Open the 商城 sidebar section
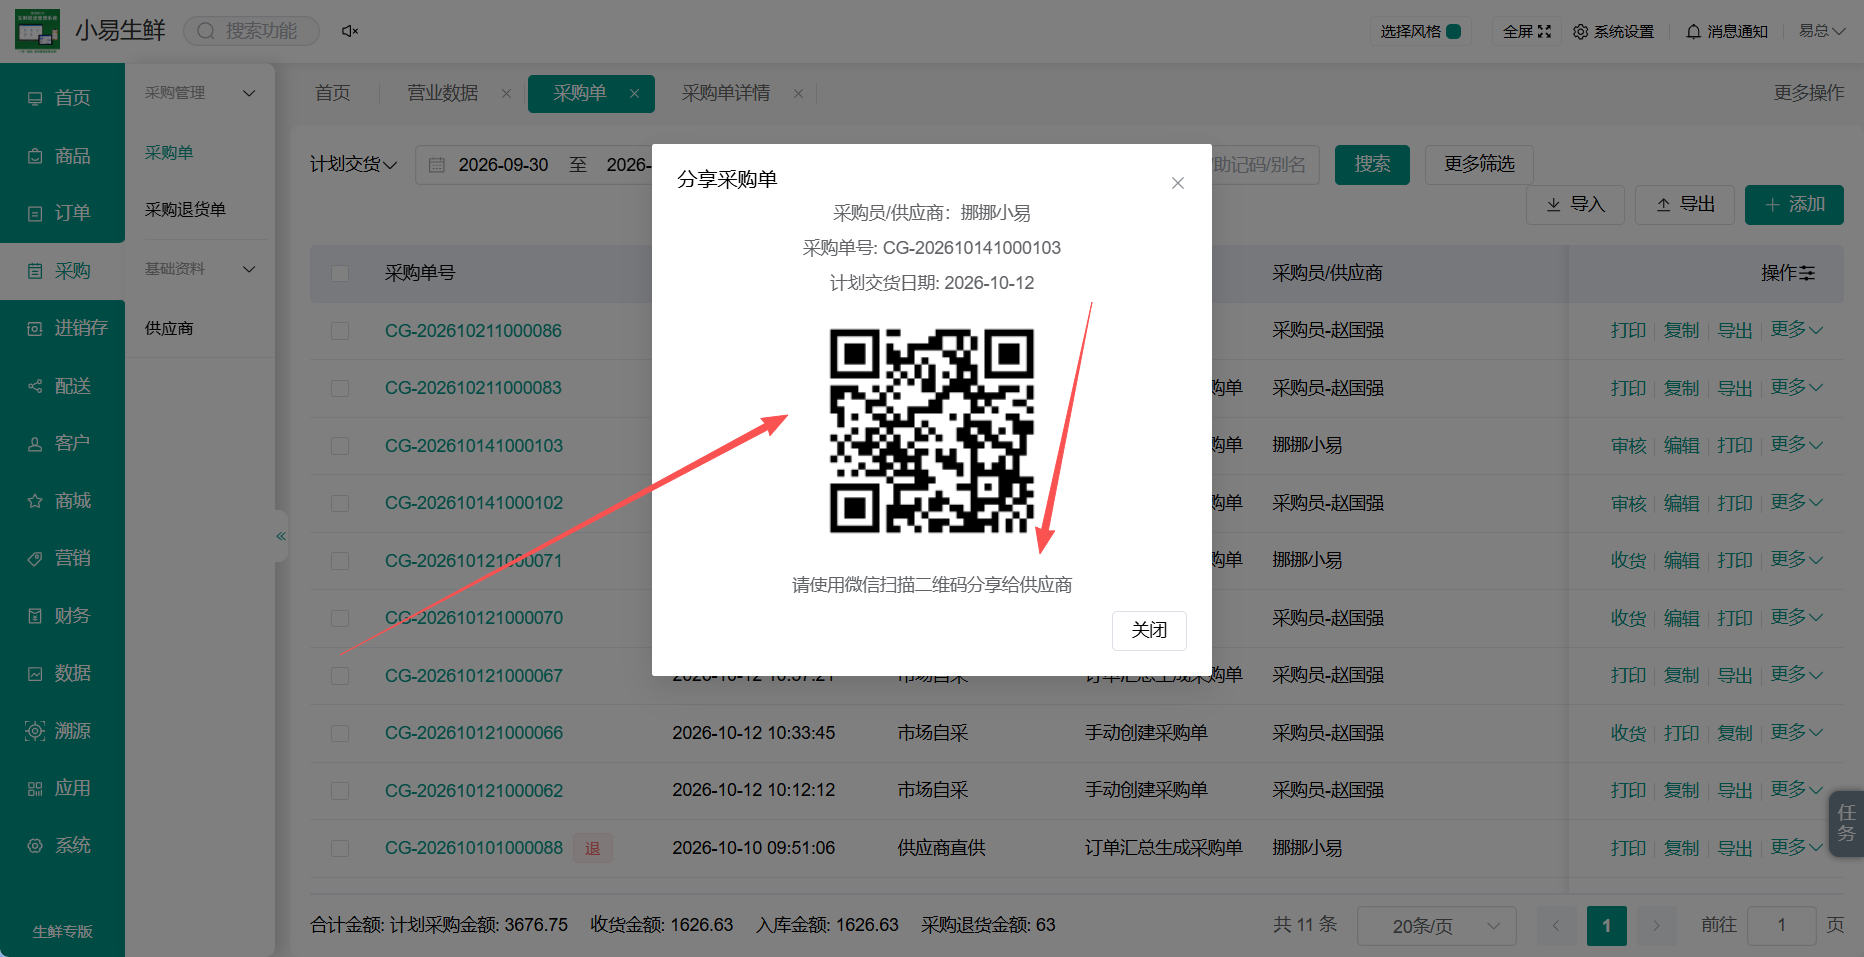Viewport: 1864px width, 957px height. coord(62,501)
